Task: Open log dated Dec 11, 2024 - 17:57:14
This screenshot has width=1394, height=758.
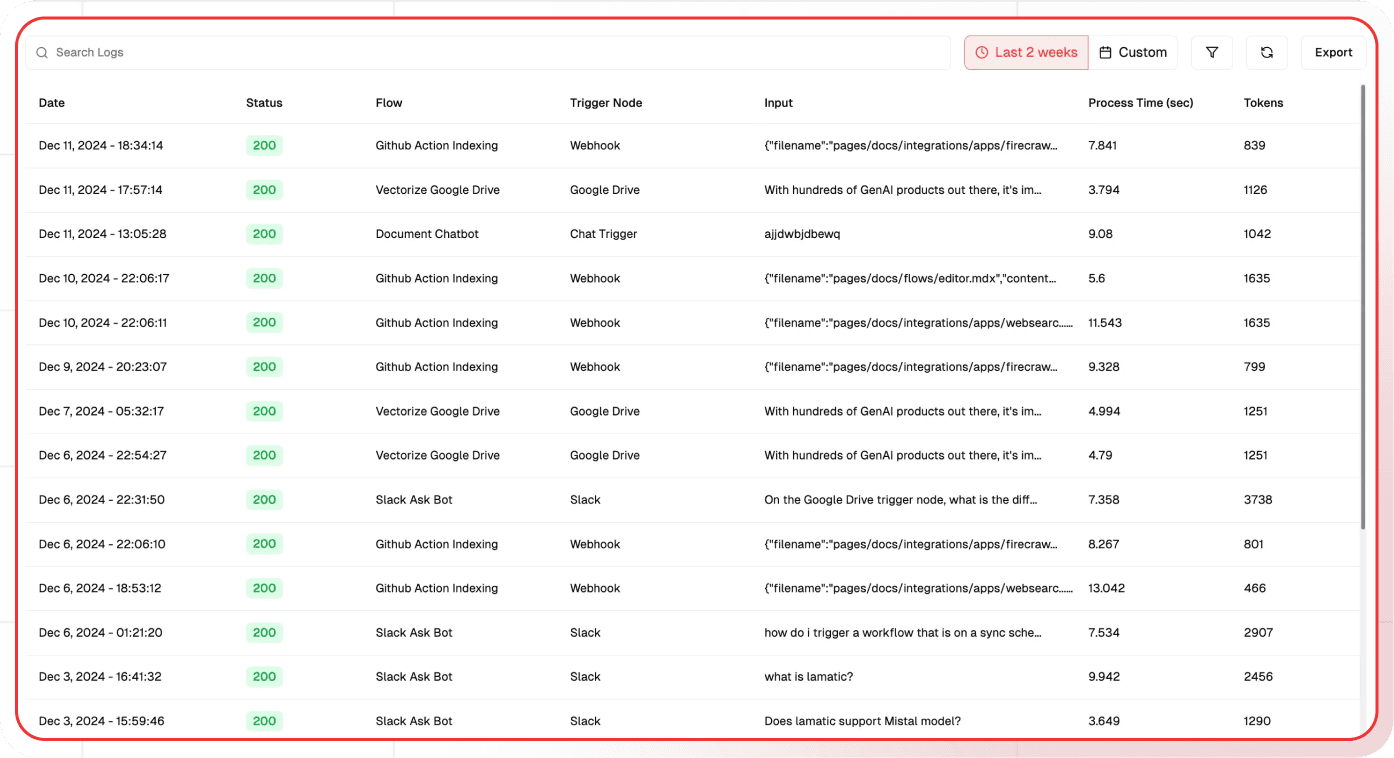Action: click(692, 190)
